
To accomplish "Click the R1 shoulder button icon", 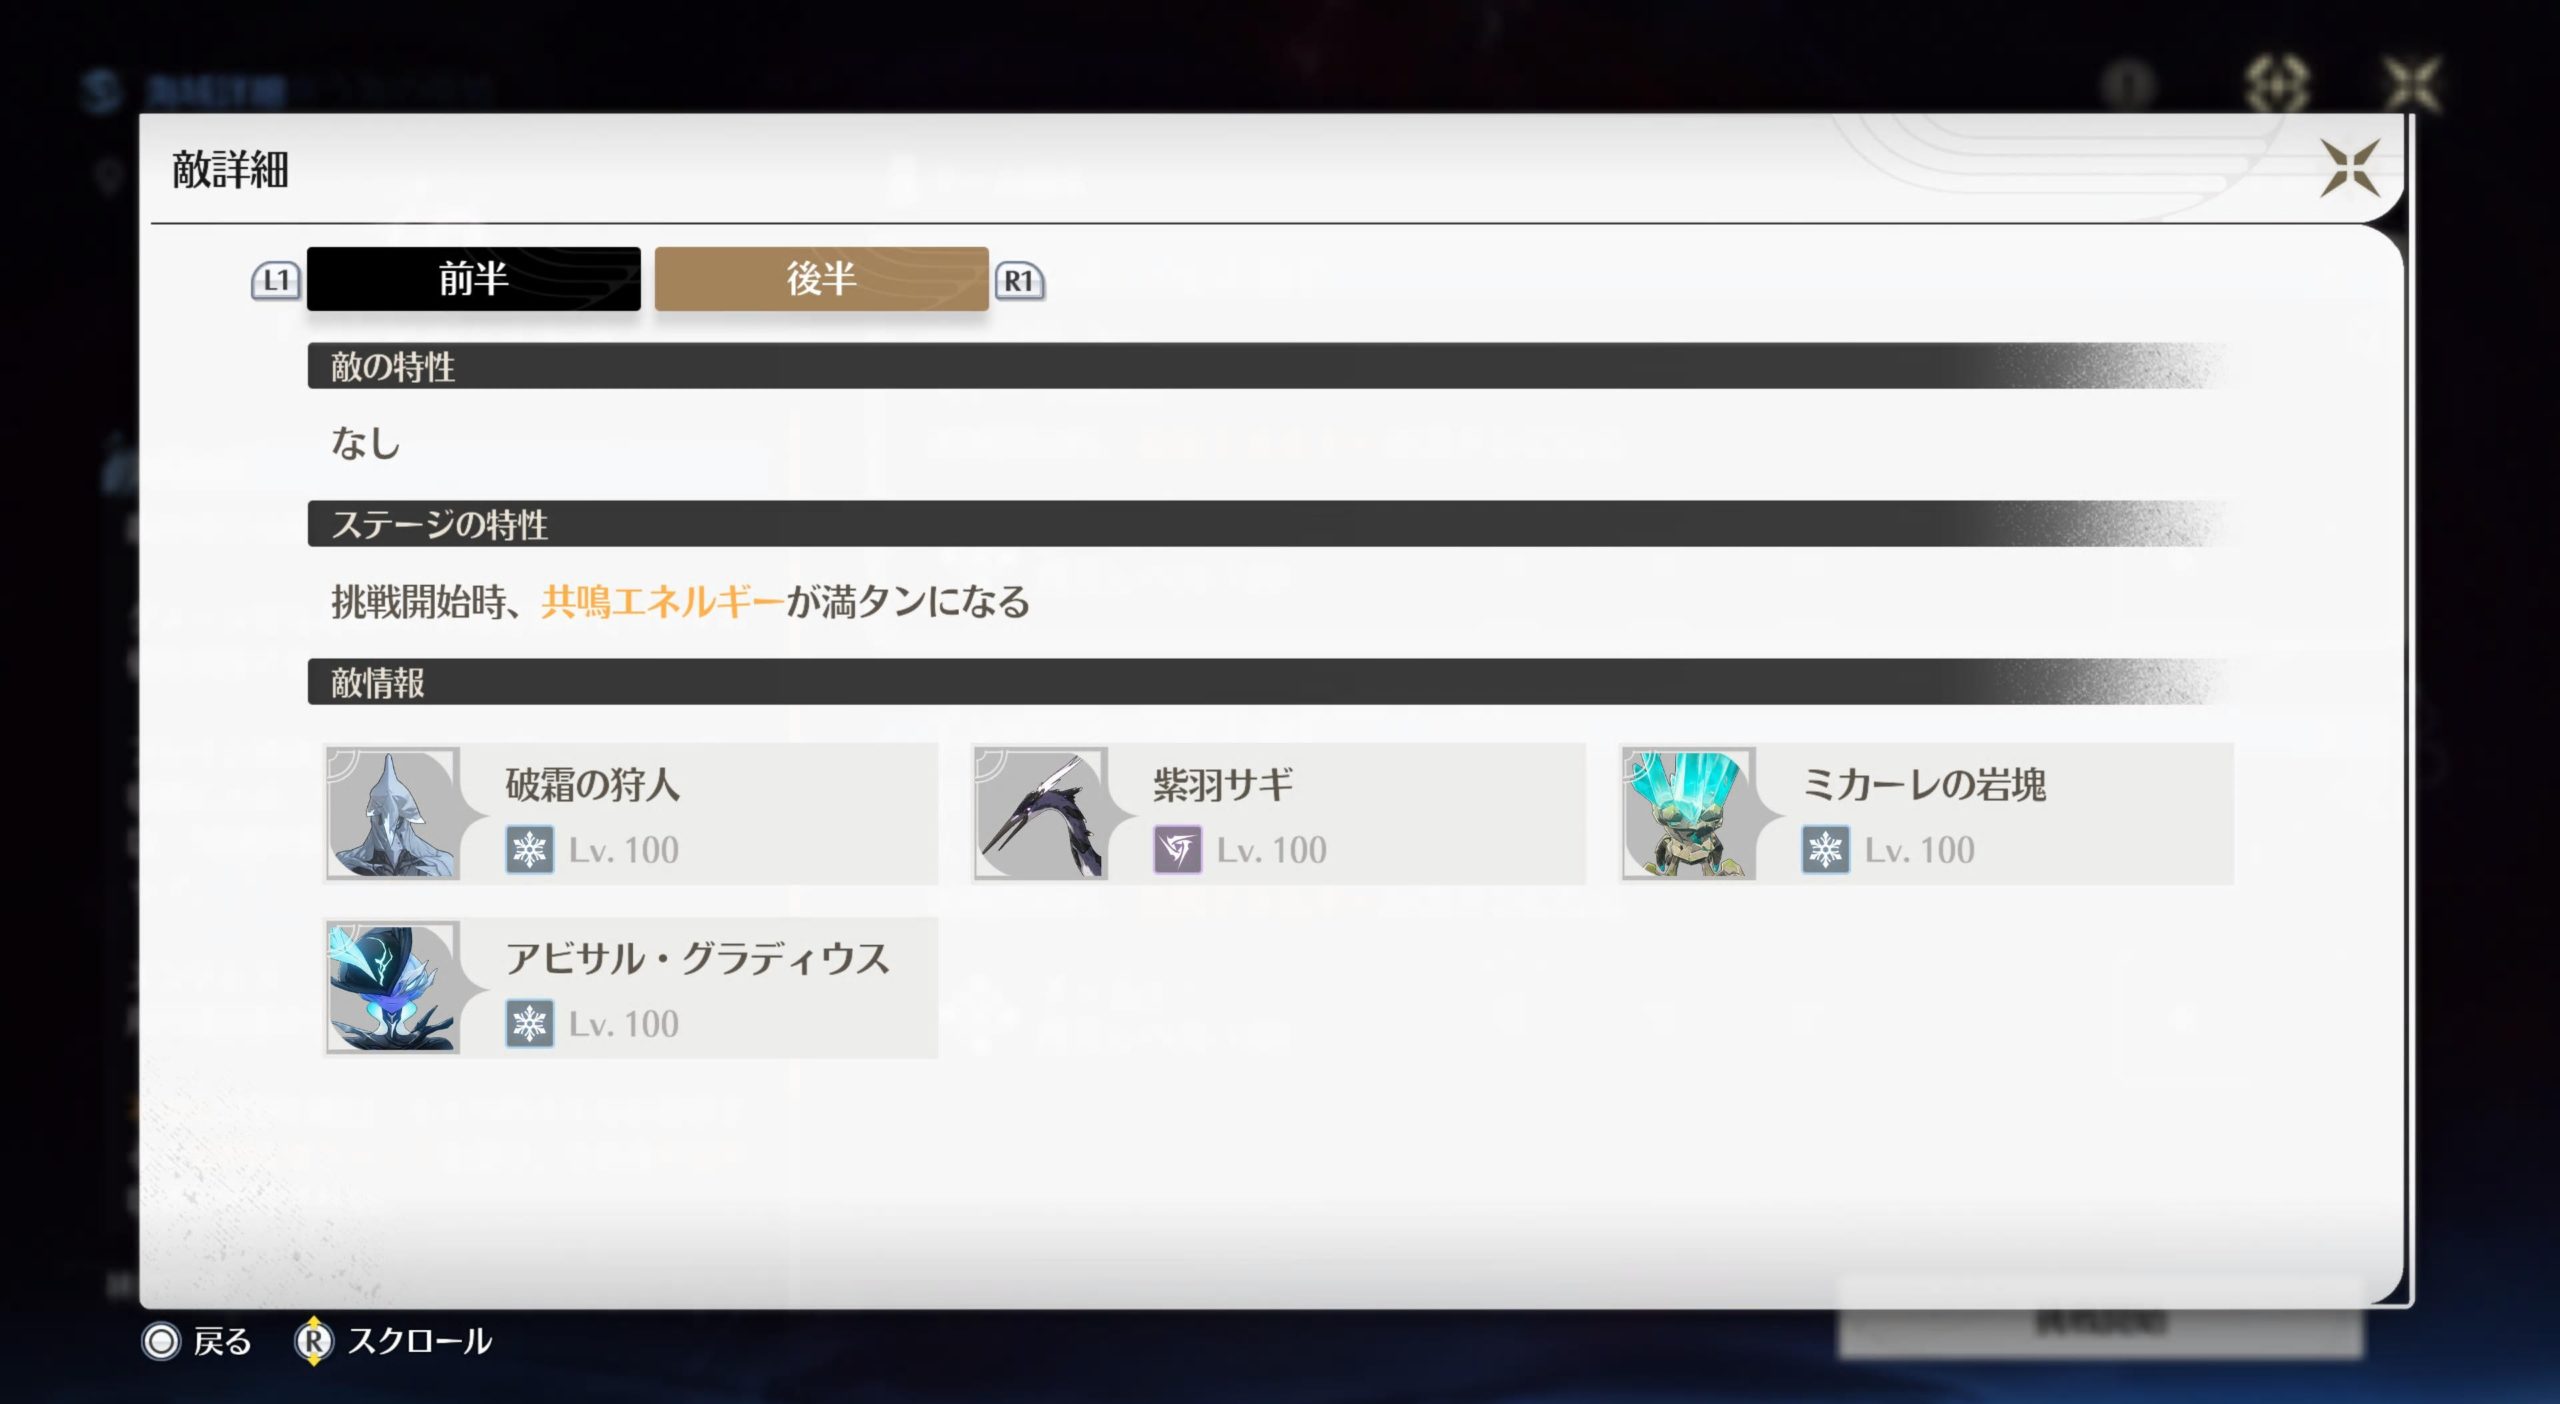I will [1019, 281].
